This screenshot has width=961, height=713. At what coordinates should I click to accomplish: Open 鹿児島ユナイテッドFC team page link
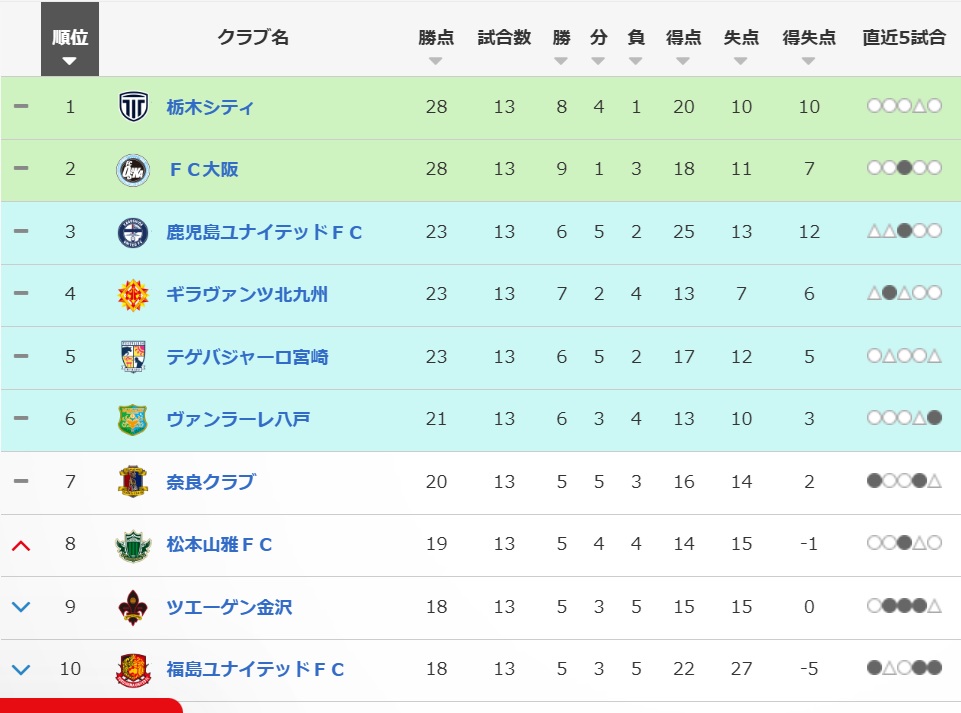pos(264,232)
